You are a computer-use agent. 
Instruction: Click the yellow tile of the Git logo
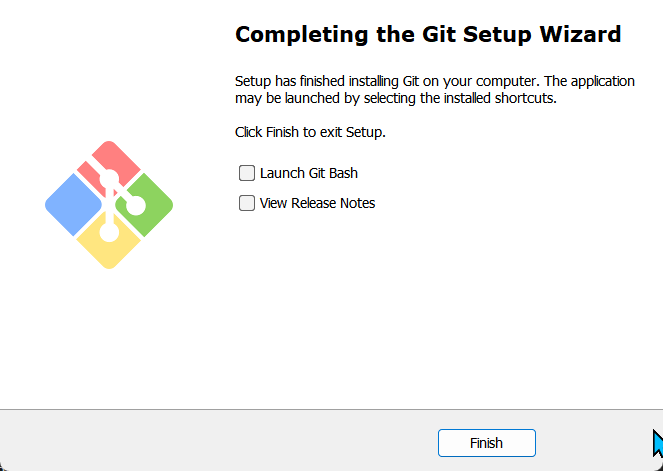(109, 249)
